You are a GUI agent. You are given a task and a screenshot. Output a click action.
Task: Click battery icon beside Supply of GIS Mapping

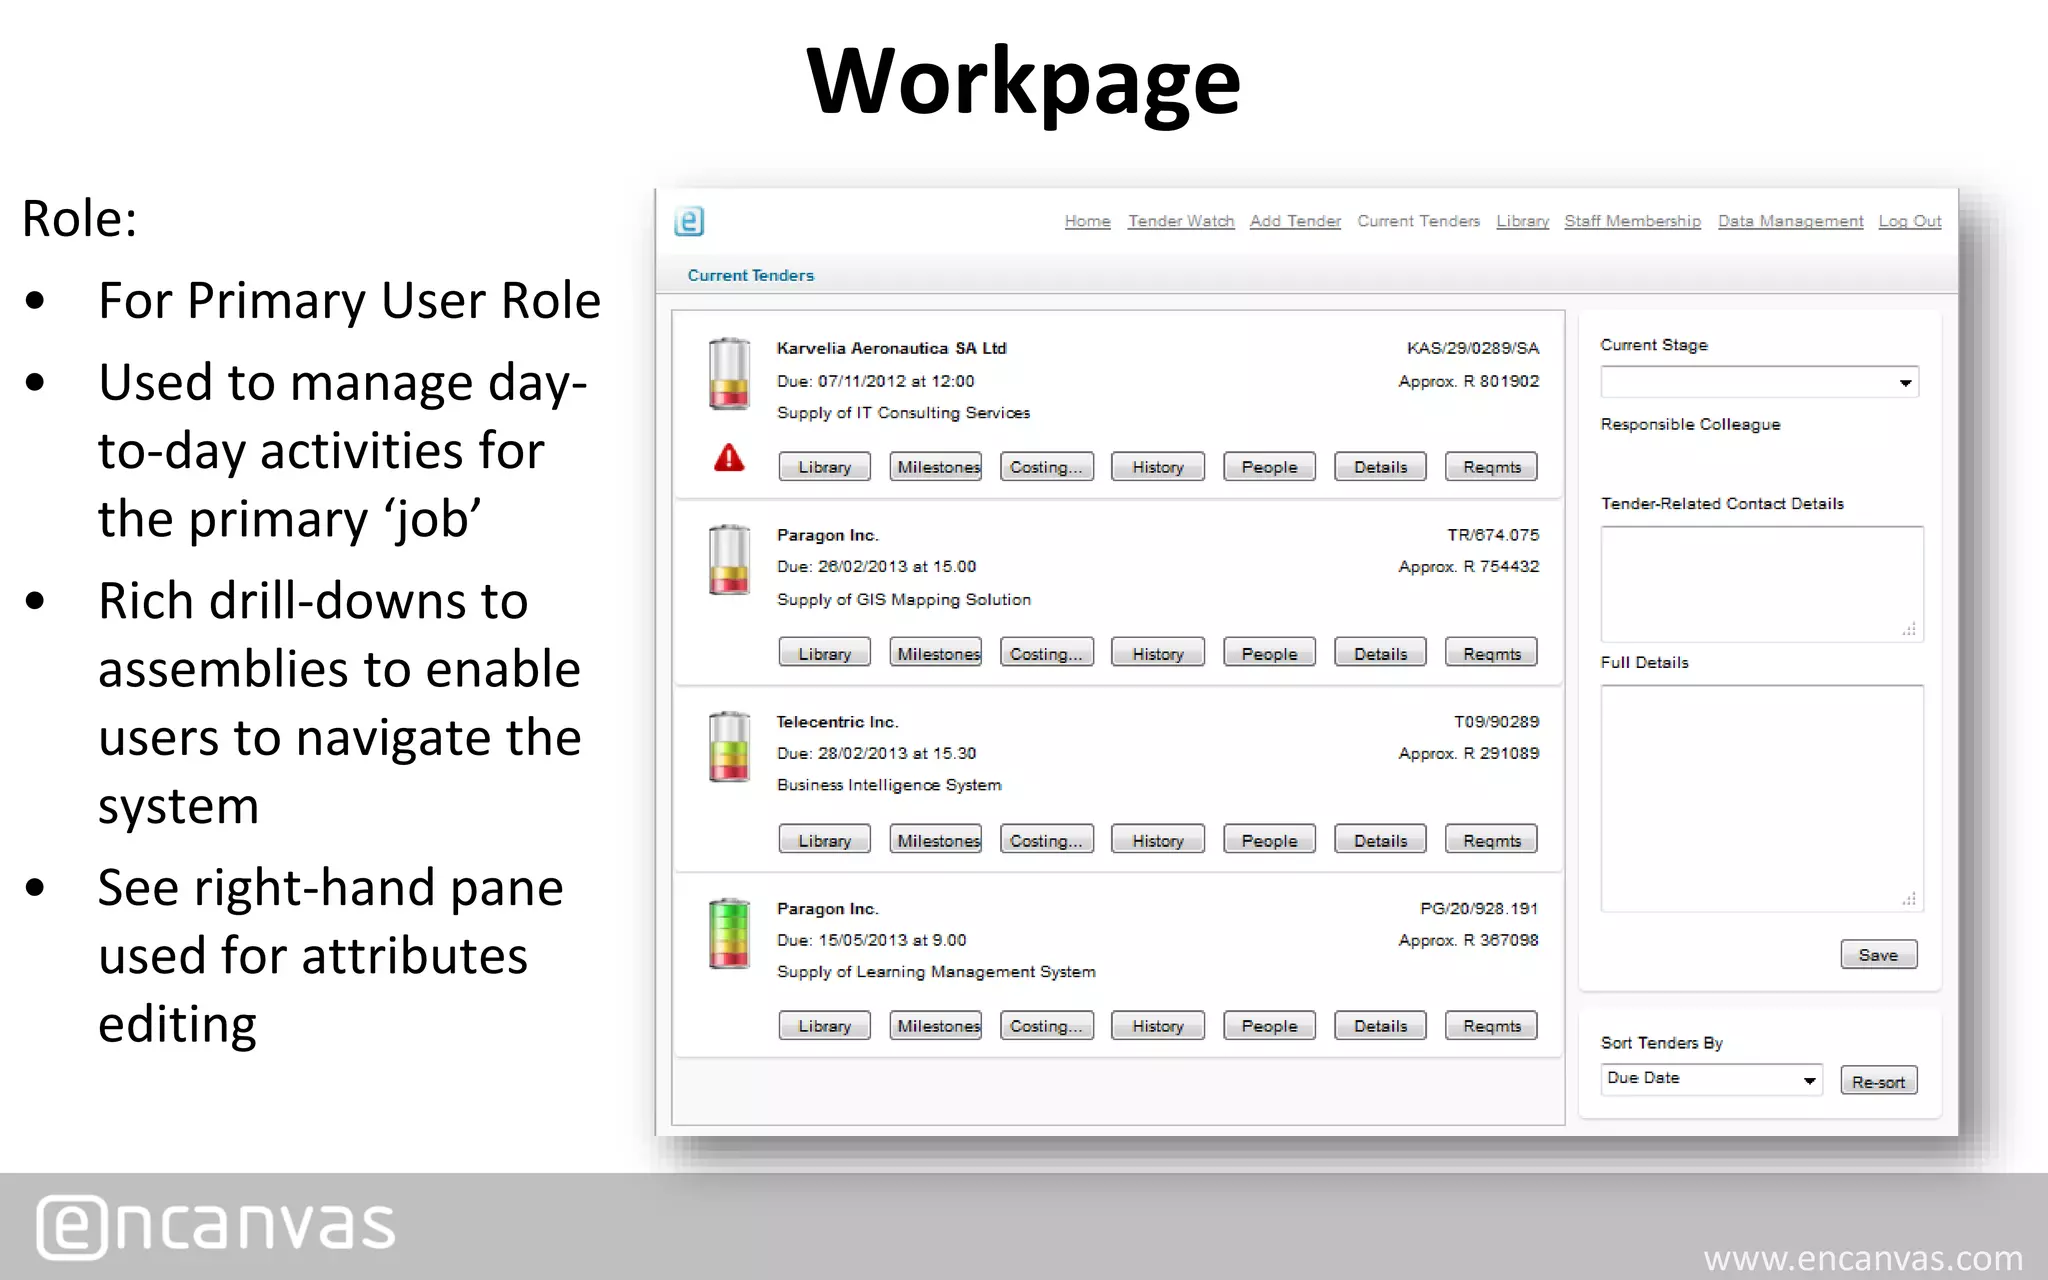coord(729,560)
